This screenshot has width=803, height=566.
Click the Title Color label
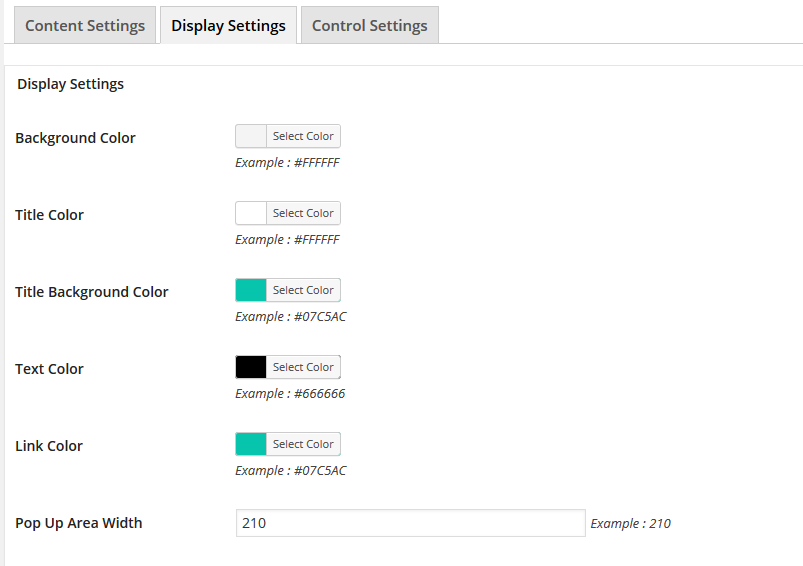(x=49, y=215)
